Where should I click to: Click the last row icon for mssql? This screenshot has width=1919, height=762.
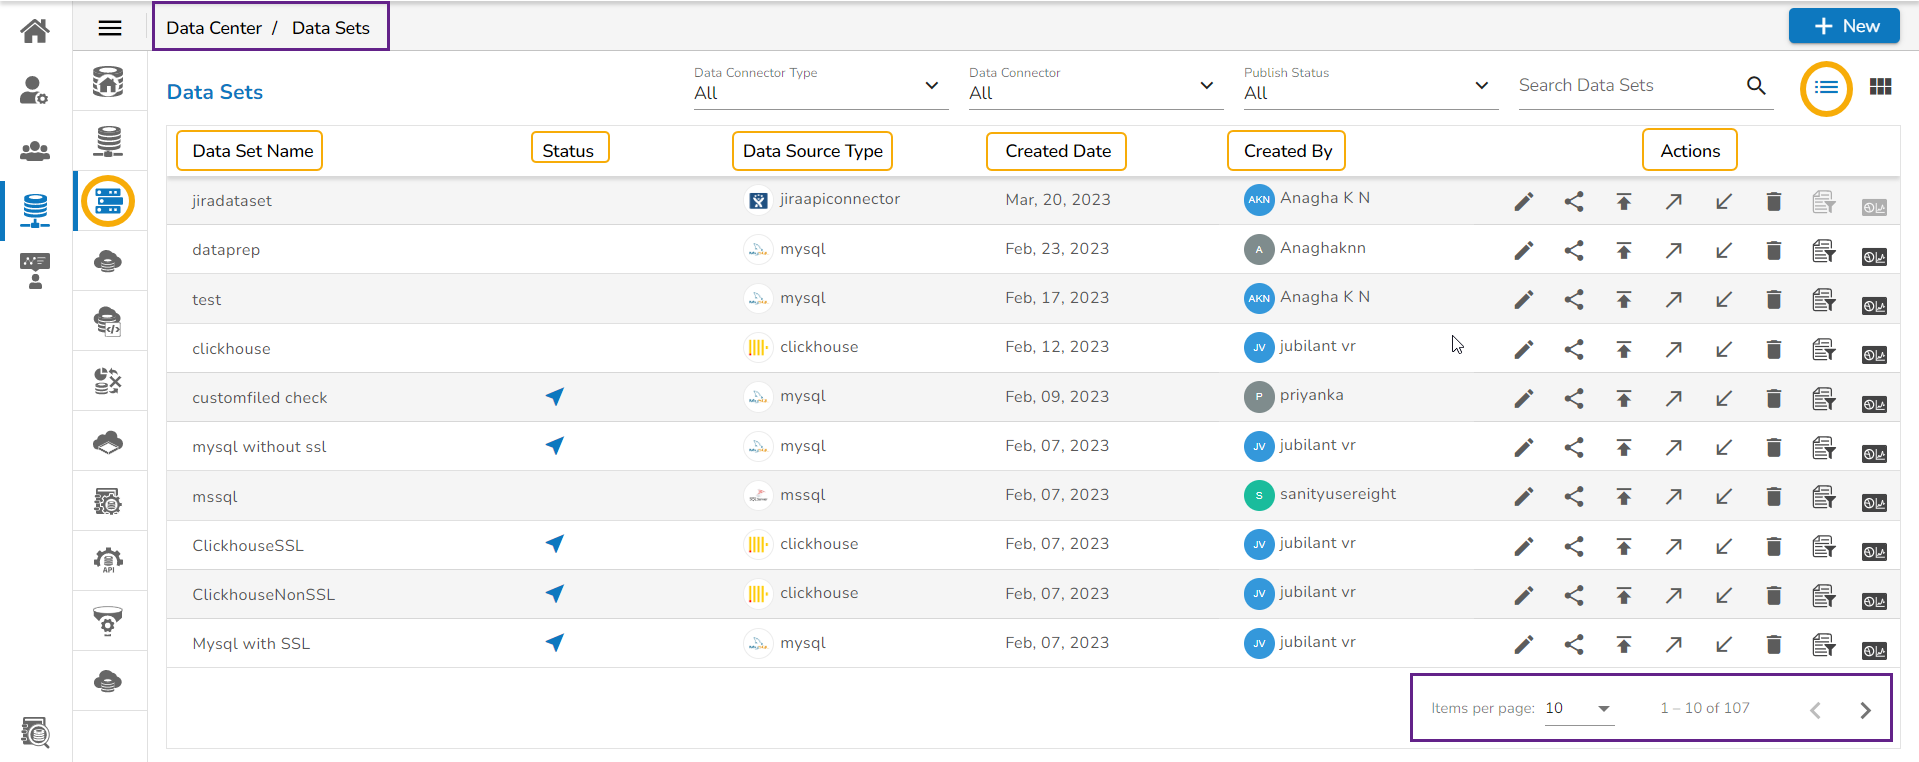pos(1873,502)
